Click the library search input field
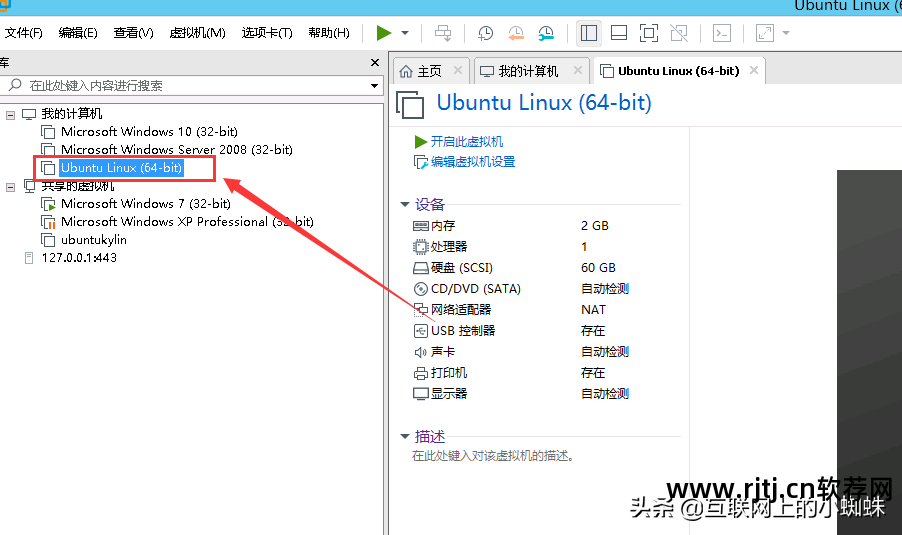 click(x=190, y=86)
